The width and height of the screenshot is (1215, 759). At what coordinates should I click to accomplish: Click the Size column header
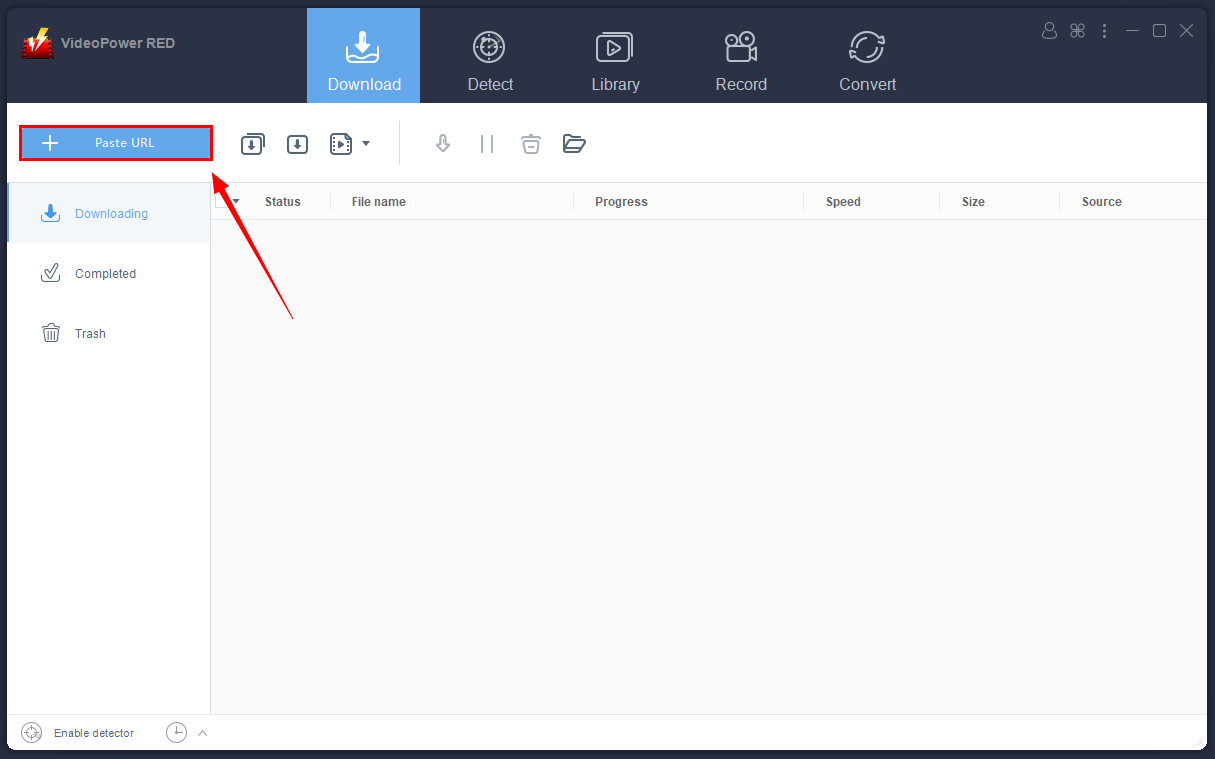point(973,202)
